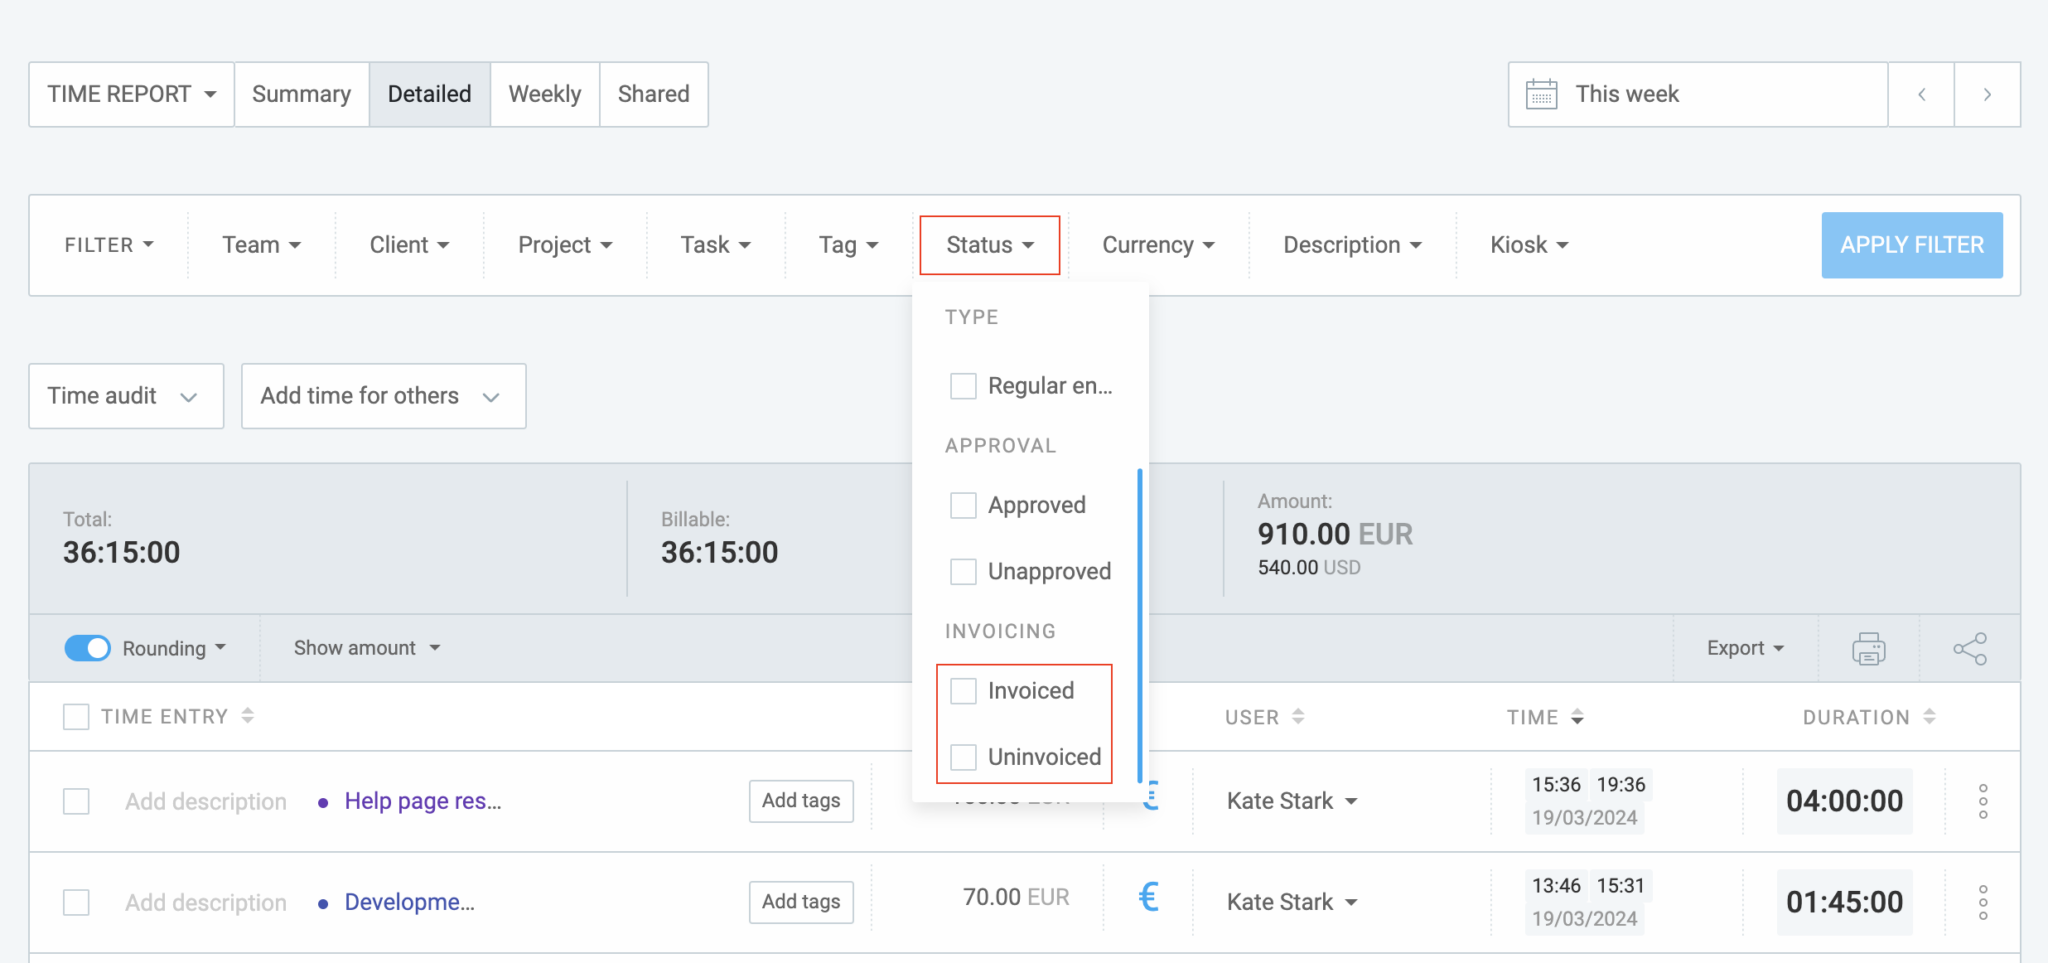Open the Export dropdown
Viewport: 2048px width, 963px height.
coord(1743,648)
